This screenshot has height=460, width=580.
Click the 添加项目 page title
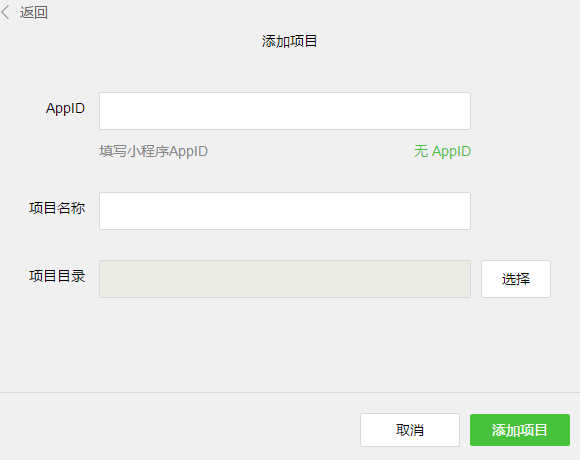coord(289,41)
